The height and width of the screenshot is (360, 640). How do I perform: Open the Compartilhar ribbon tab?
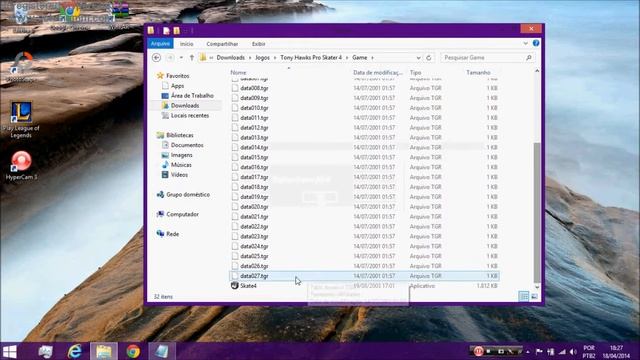[x=222, y=43]
